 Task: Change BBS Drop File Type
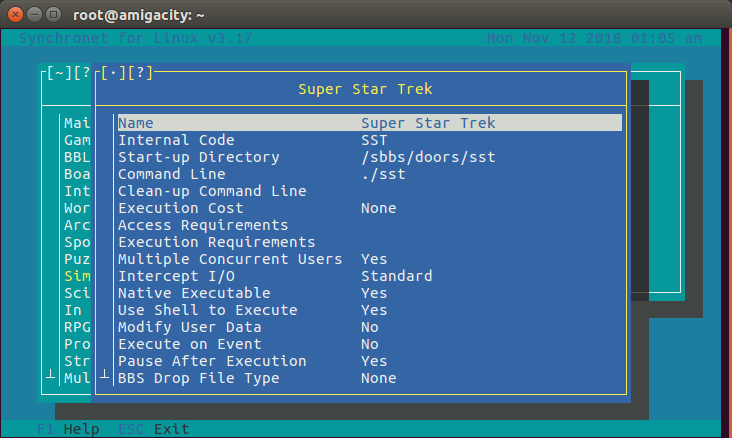click(x=369, y=378)
